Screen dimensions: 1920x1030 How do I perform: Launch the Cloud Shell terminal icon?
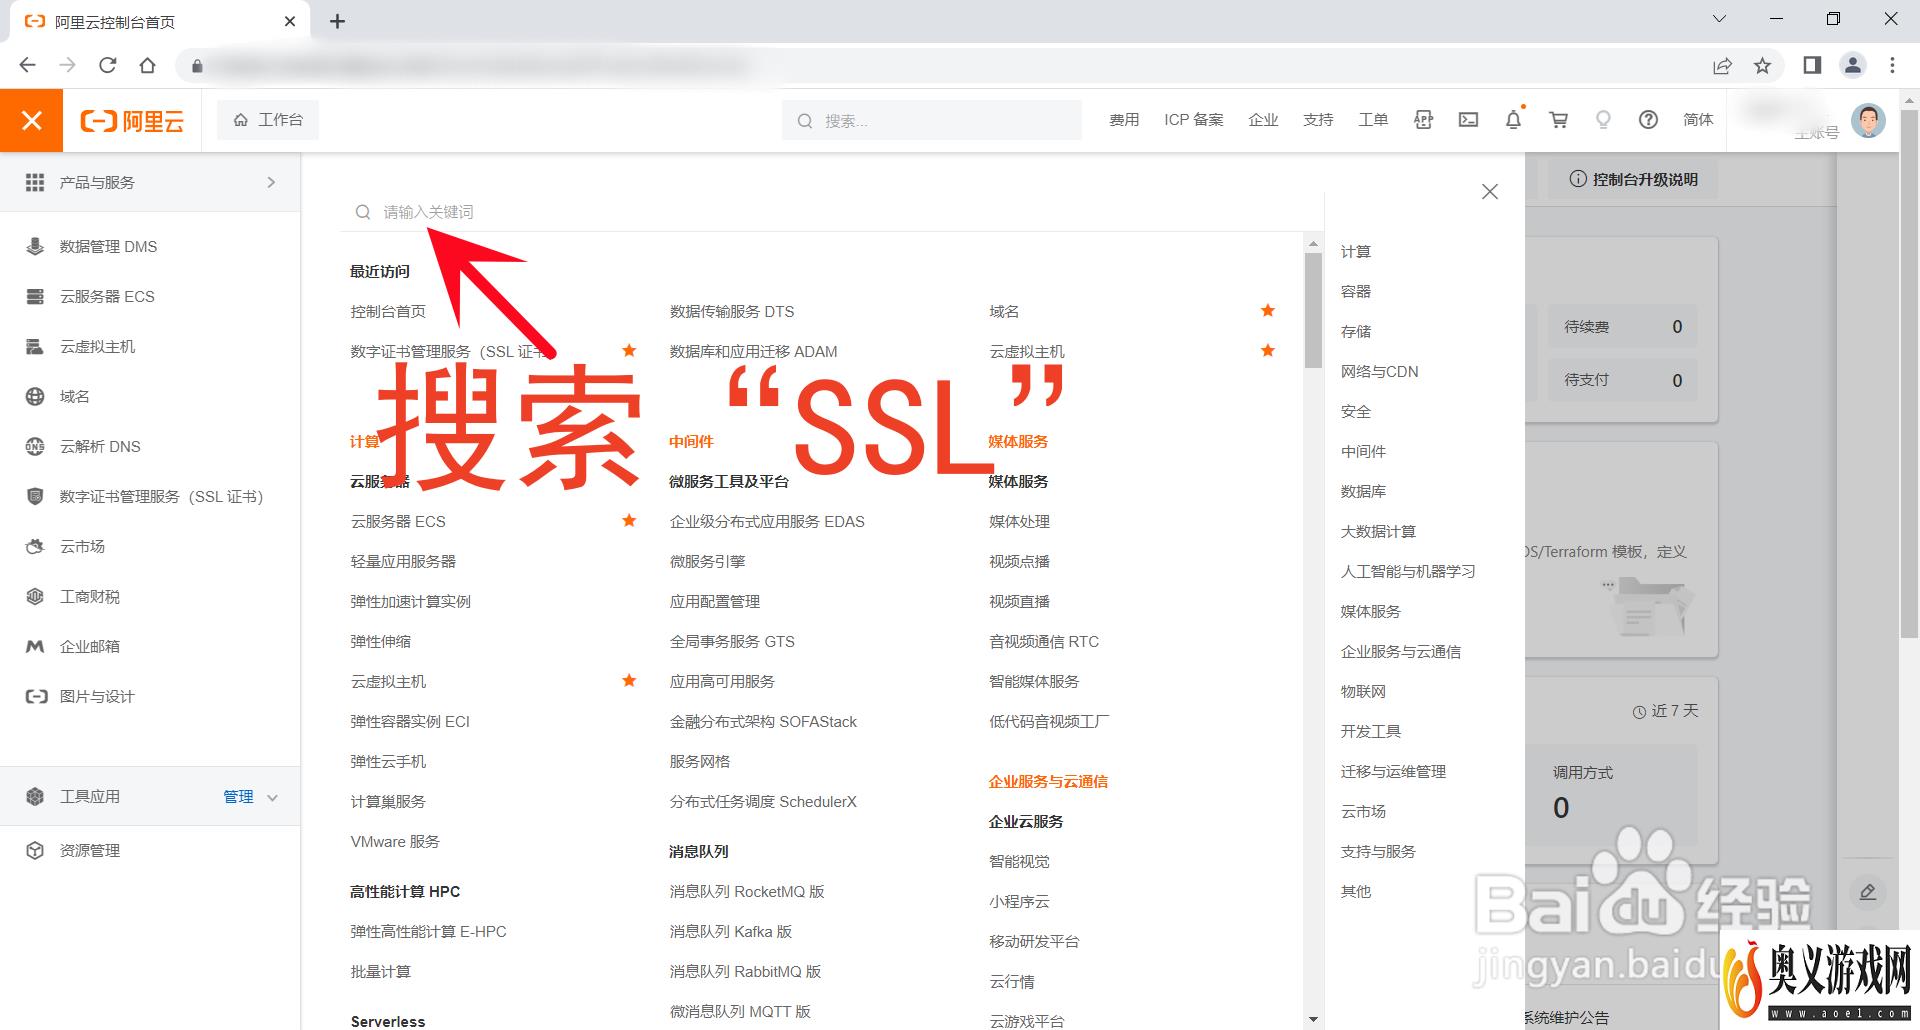(x=1468, y=120)
